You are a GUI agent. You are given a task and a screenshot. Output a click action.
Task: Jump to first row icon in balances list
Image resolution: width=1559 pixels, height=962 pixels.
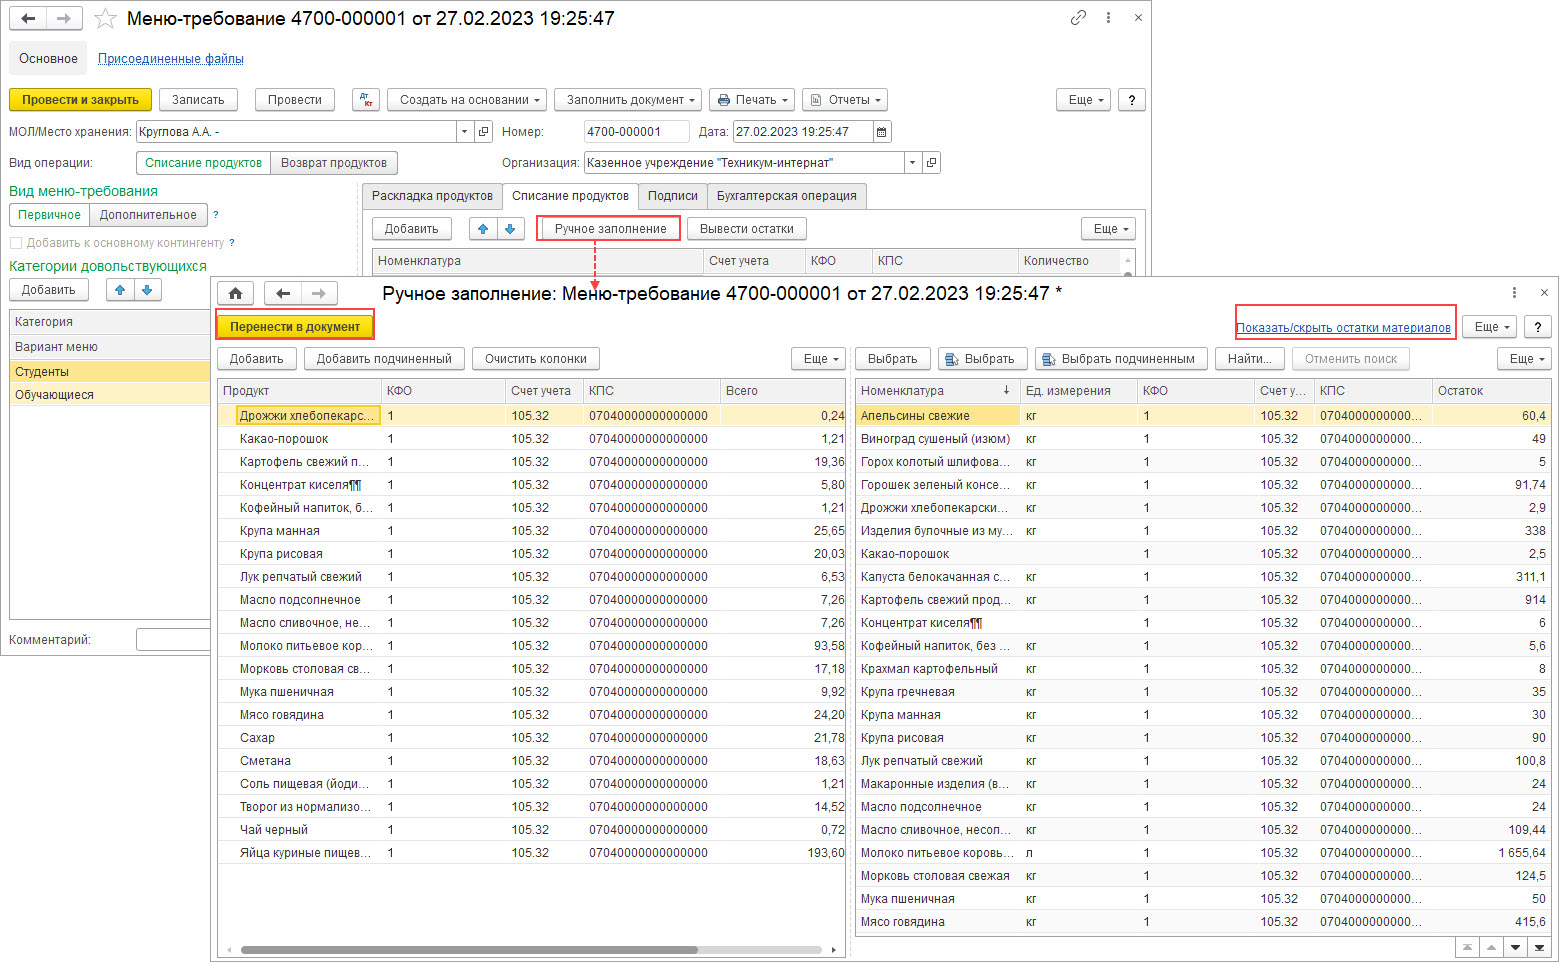[1467, 947]
